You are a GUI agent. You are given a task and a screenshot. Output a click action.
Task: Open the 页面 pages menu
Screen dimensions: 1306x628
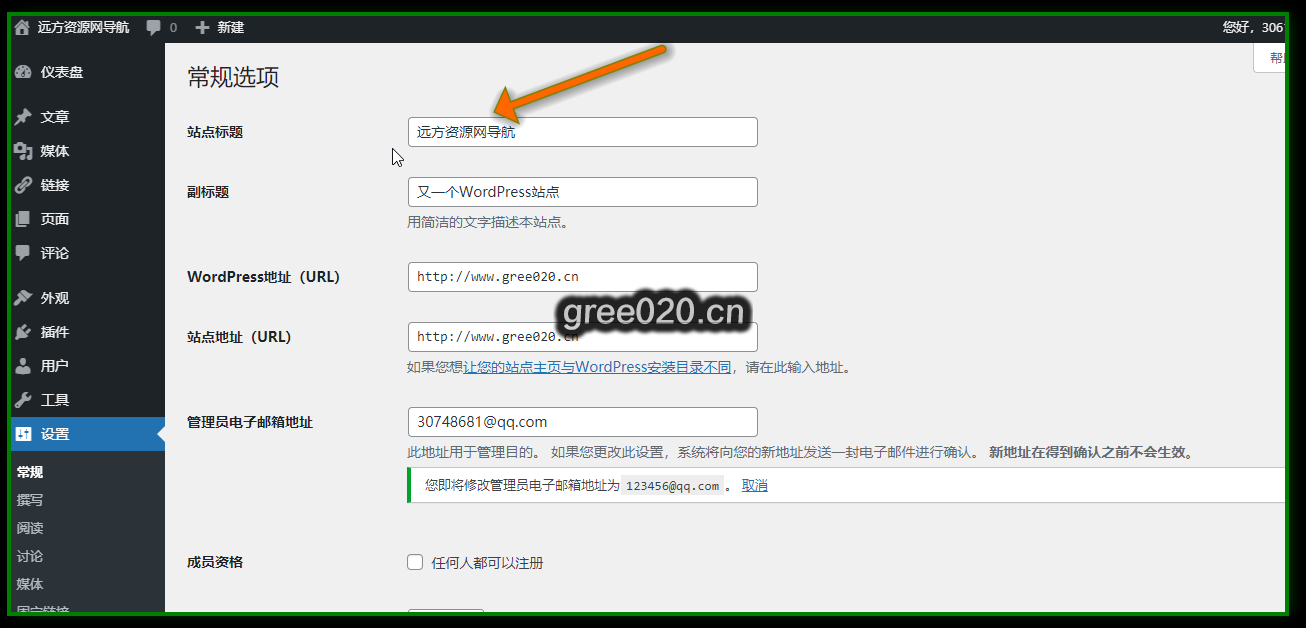[54, 219]
